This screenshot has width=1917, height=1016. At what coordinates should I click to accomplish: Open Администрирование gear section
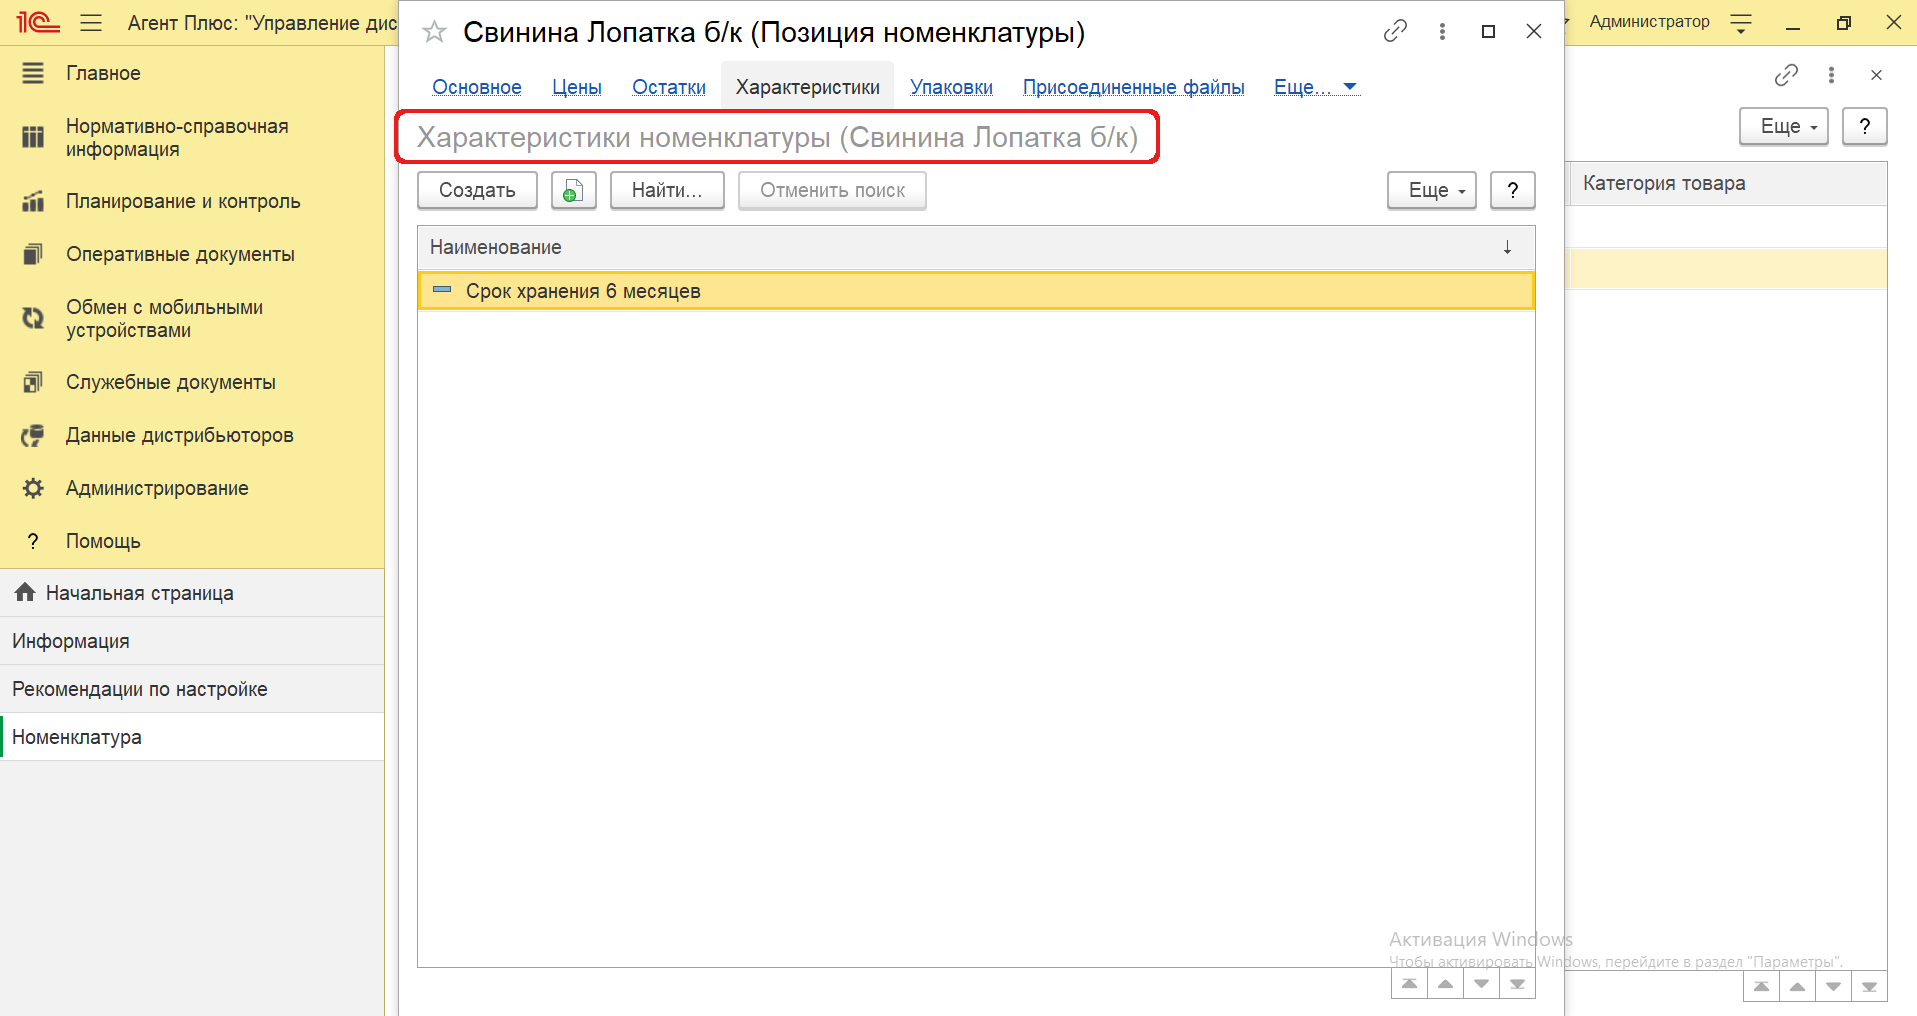pos(157,488)
